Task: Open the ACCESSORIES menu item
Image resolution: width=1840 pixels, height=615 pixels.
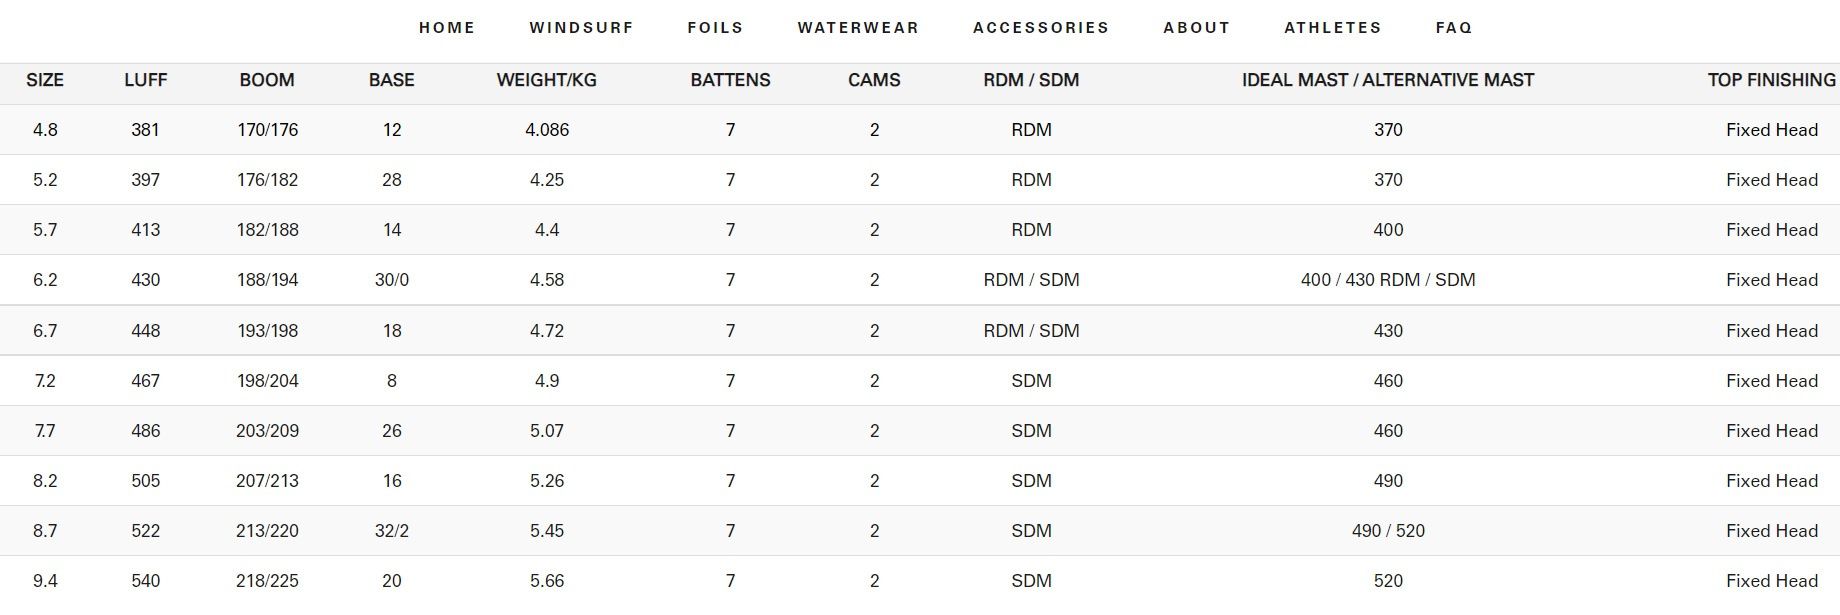Action: click(x=1041, y=28)
